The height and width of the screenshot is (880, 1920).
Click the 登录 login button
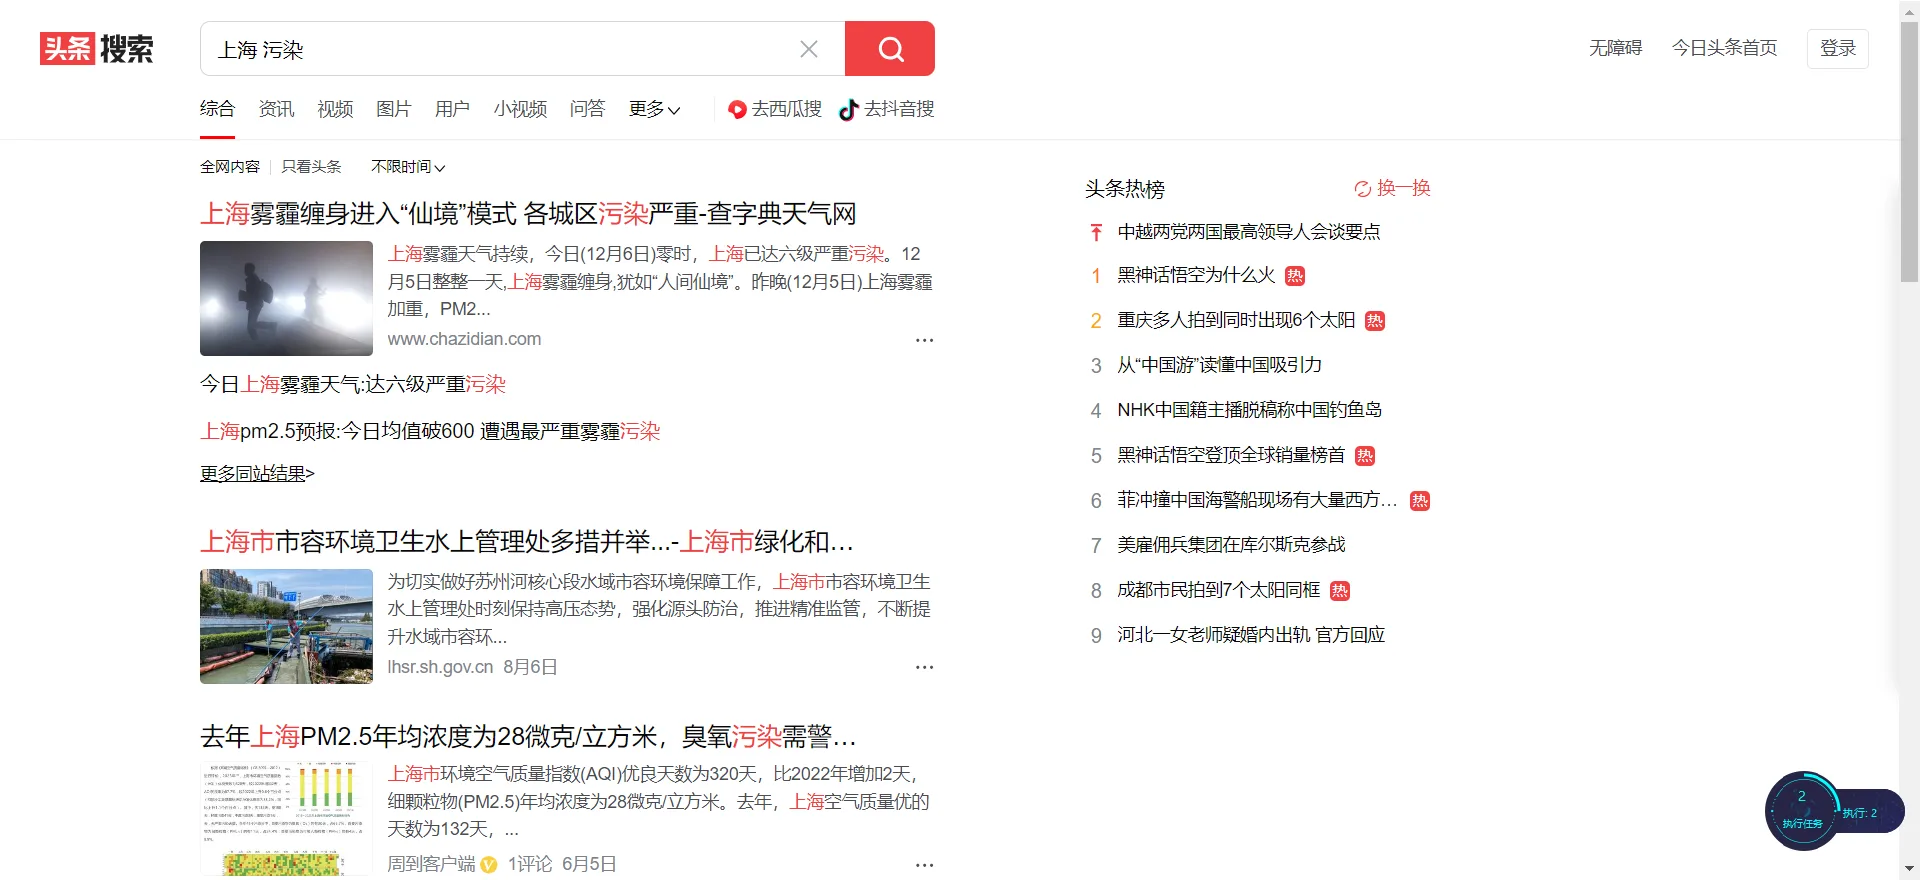click(1837, 48)
